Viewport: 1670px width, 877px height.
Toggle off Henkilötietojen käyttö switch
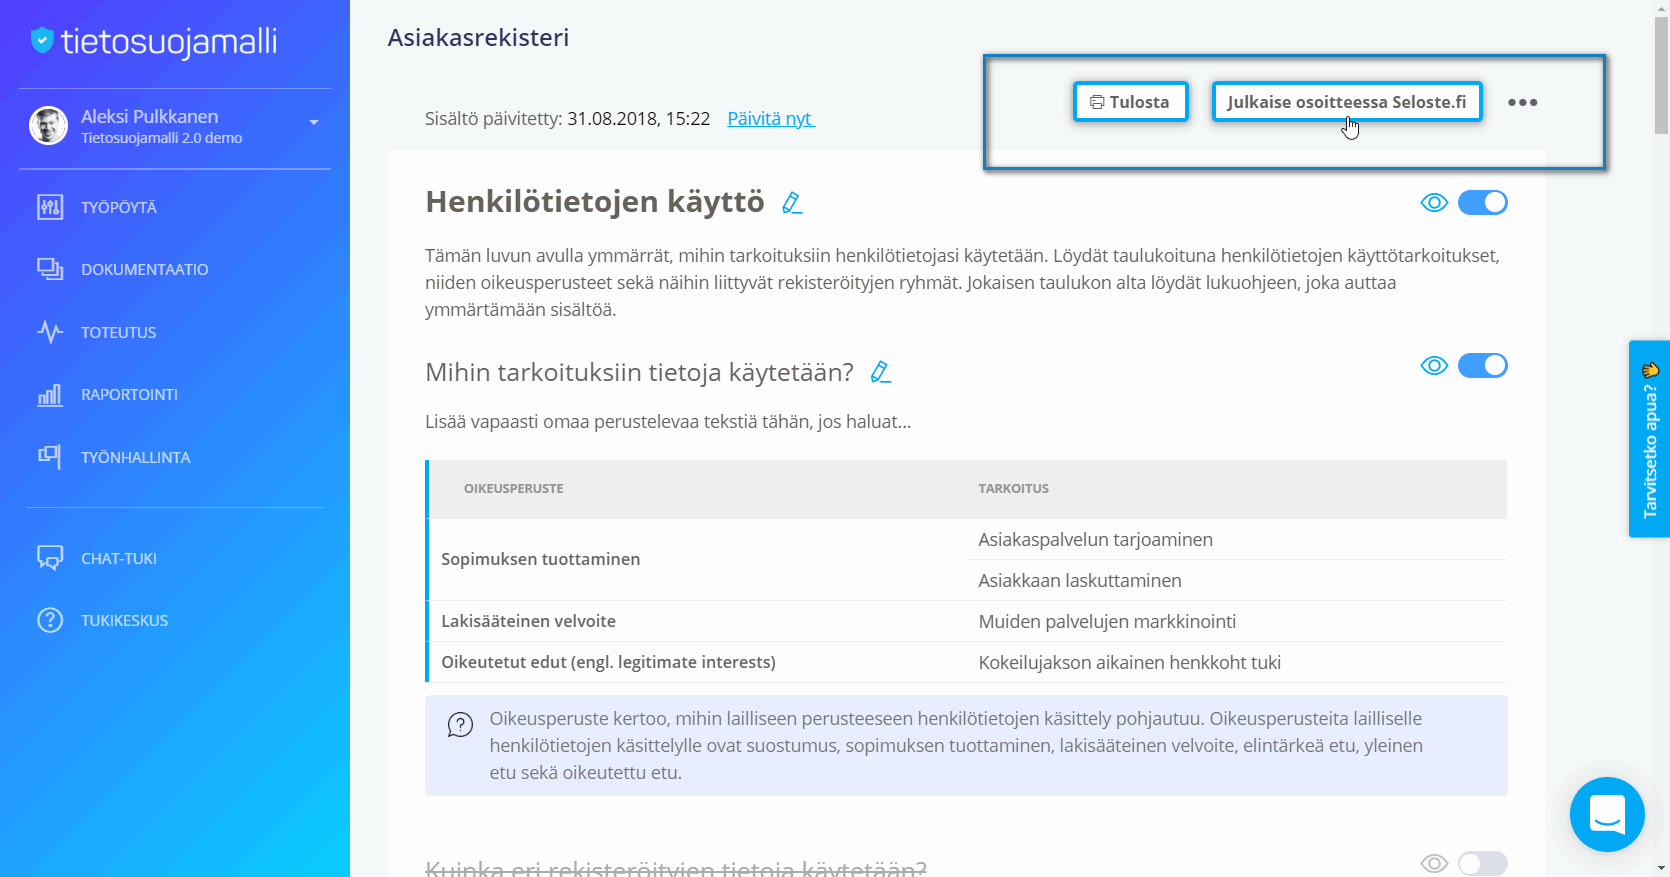1482,203
